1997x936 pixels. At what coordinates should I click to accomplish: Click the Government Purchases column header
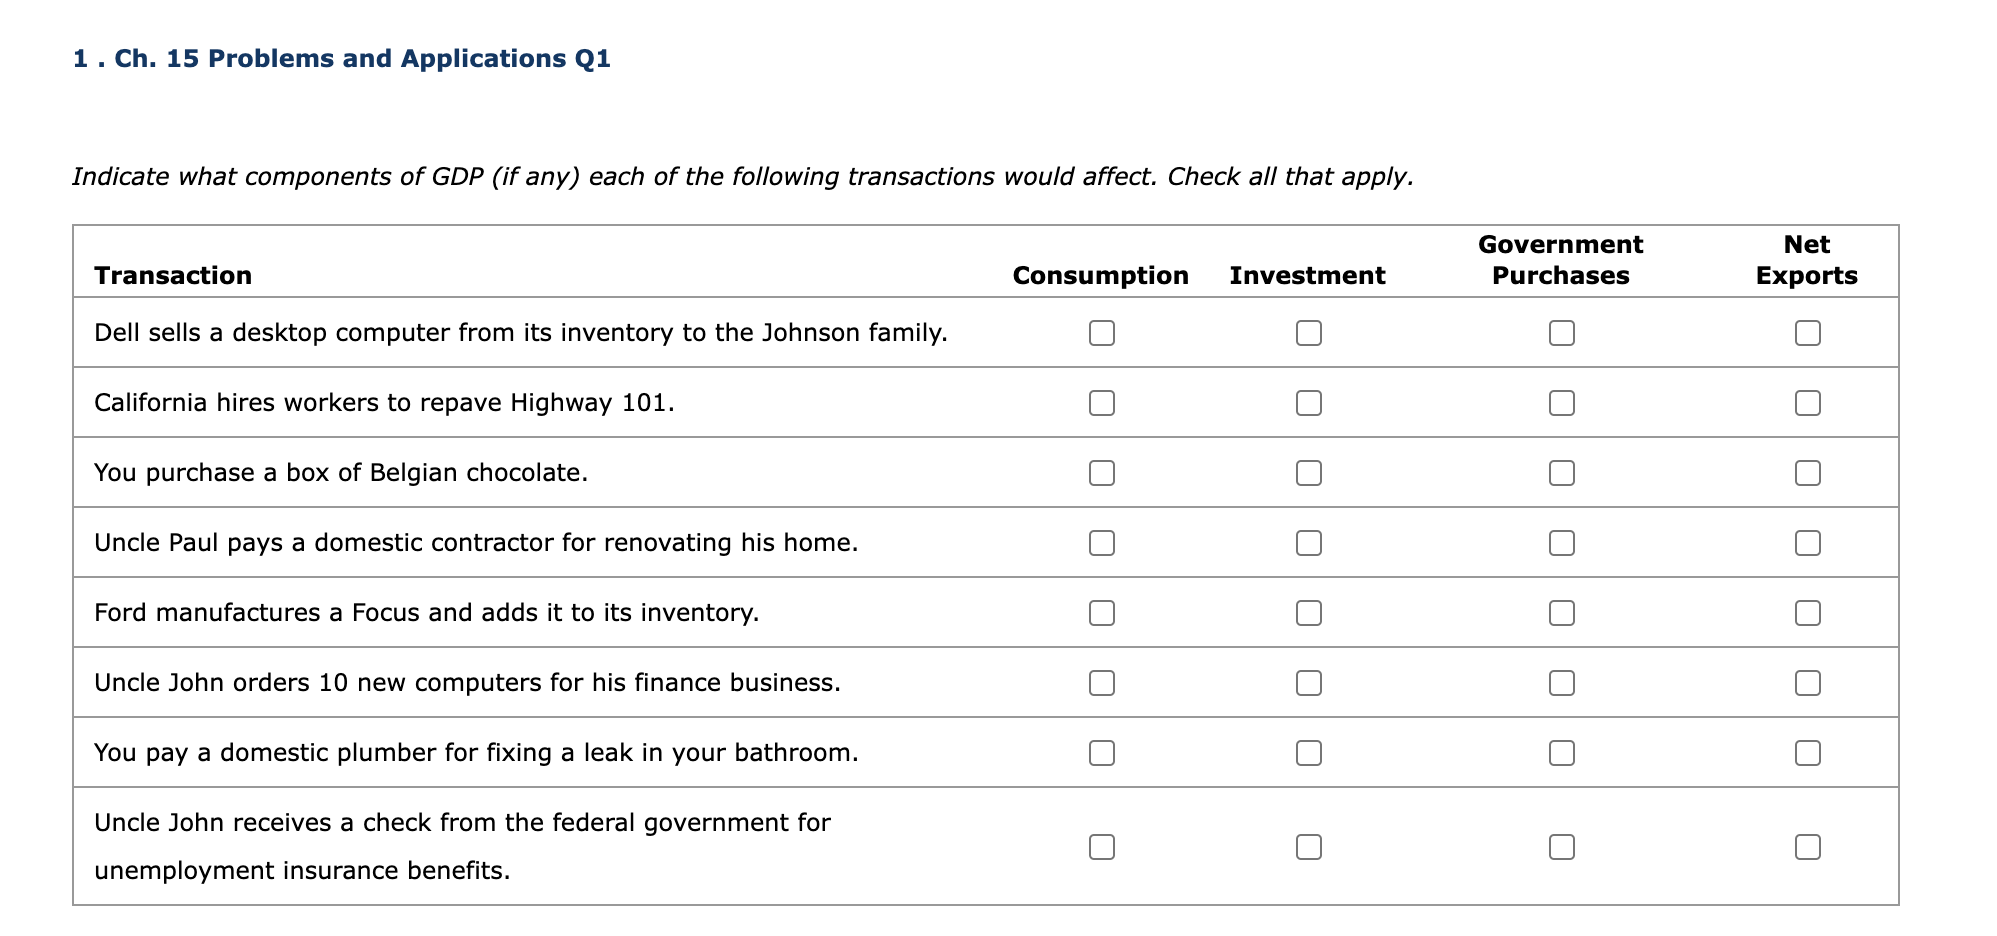pyautogui.click(x=1560, y=260)
